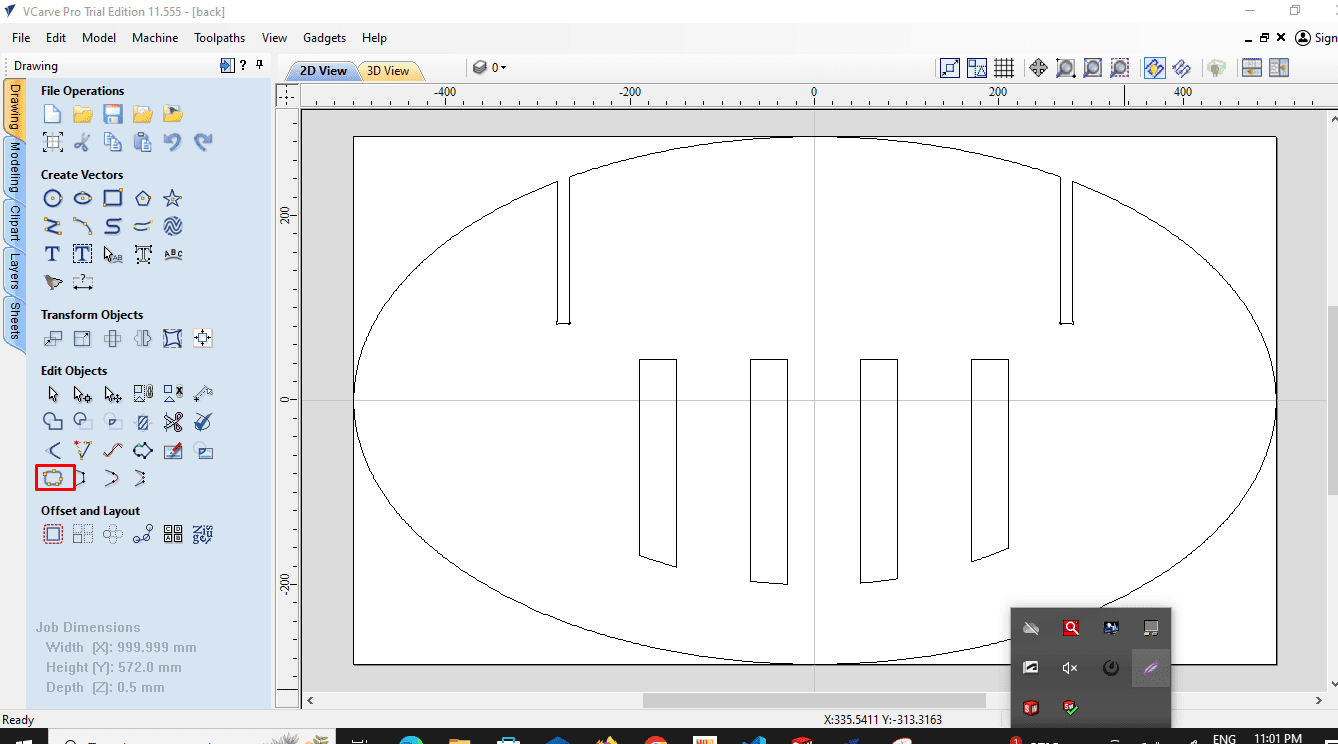1338x744 pixels.
Task: Click the ENG language indicator on taskbar
Action: (1224, 739)
